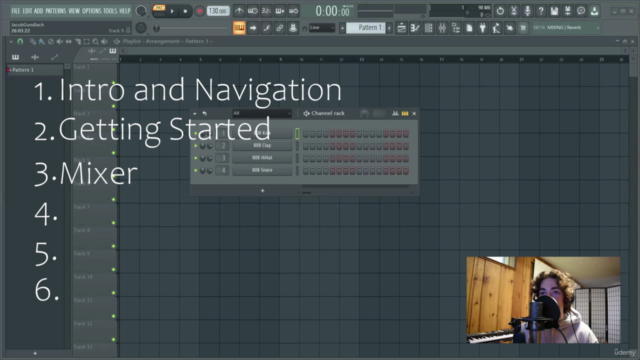Toggle the Playlist magnet snap icon
Viewport: 640px width, 360px height.
pos(20,41)
